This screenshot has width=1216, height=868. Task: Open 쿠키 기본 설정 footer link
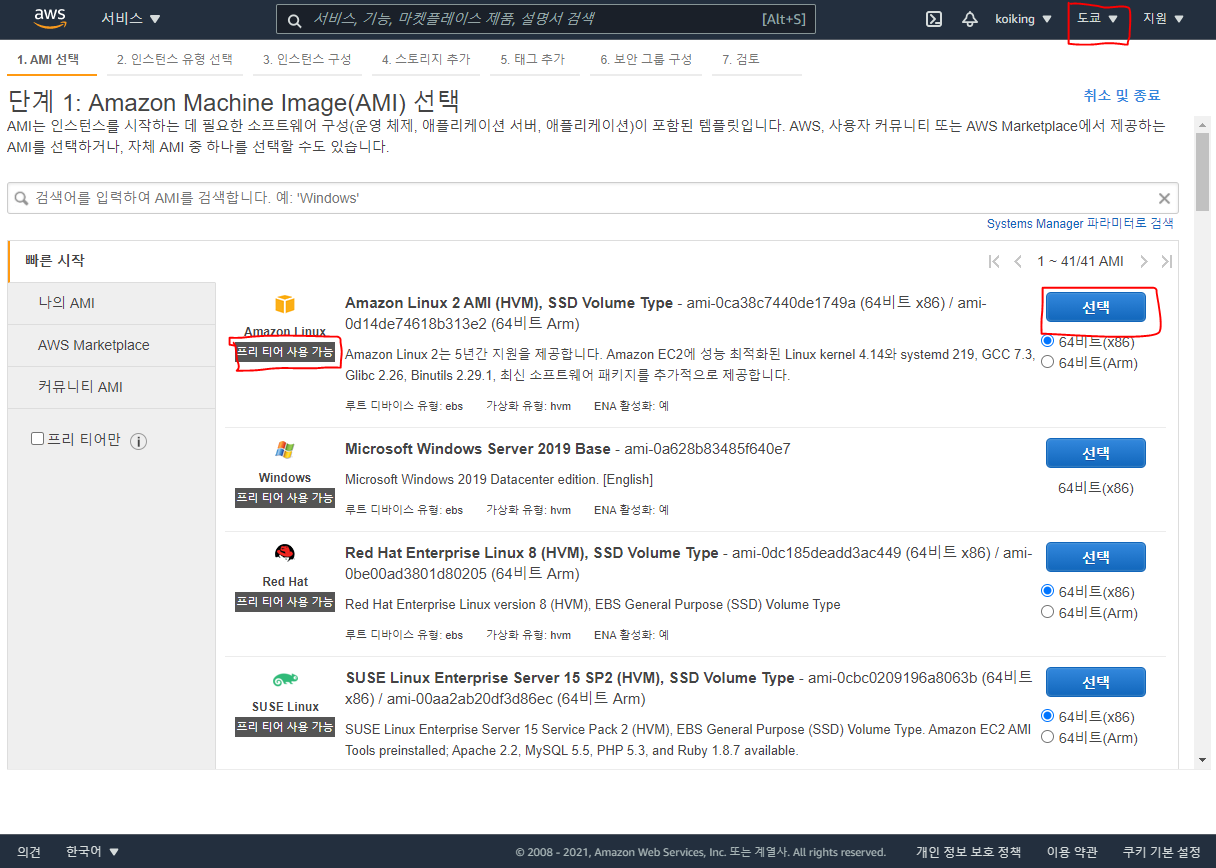pyautogui.click(x=1161, y=852)
